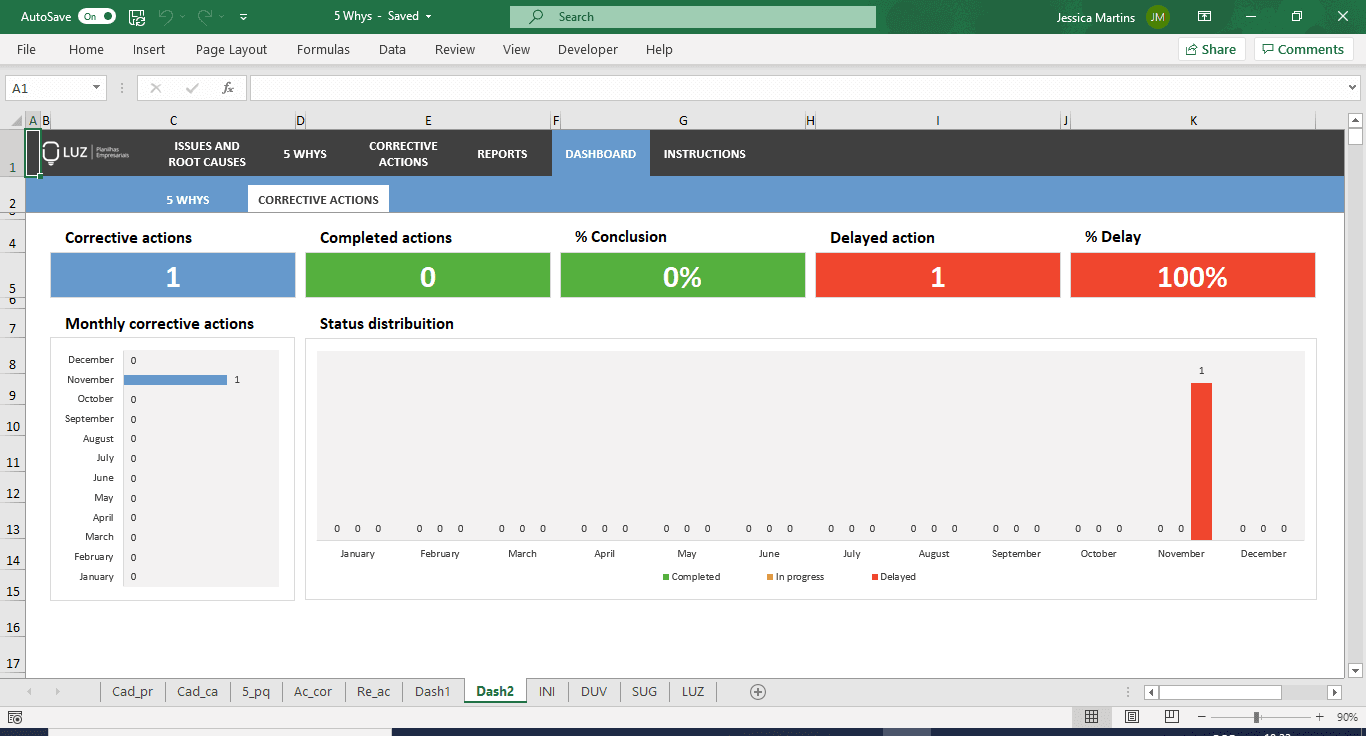Add a new sheet with plus icon
The image size is (1366, 736).
tap(758, 691)
